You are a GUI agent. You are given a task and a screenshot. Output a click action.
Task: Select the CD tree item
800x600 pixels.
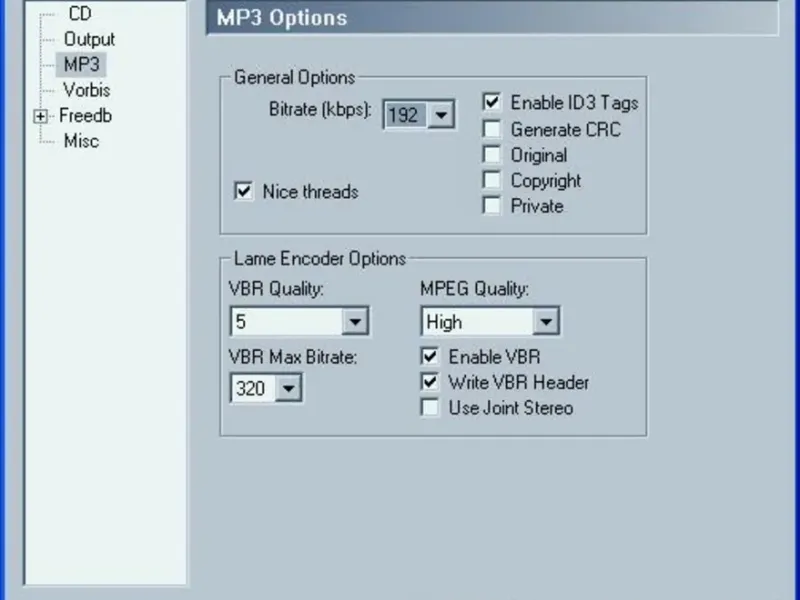click(x=80, y=13)
